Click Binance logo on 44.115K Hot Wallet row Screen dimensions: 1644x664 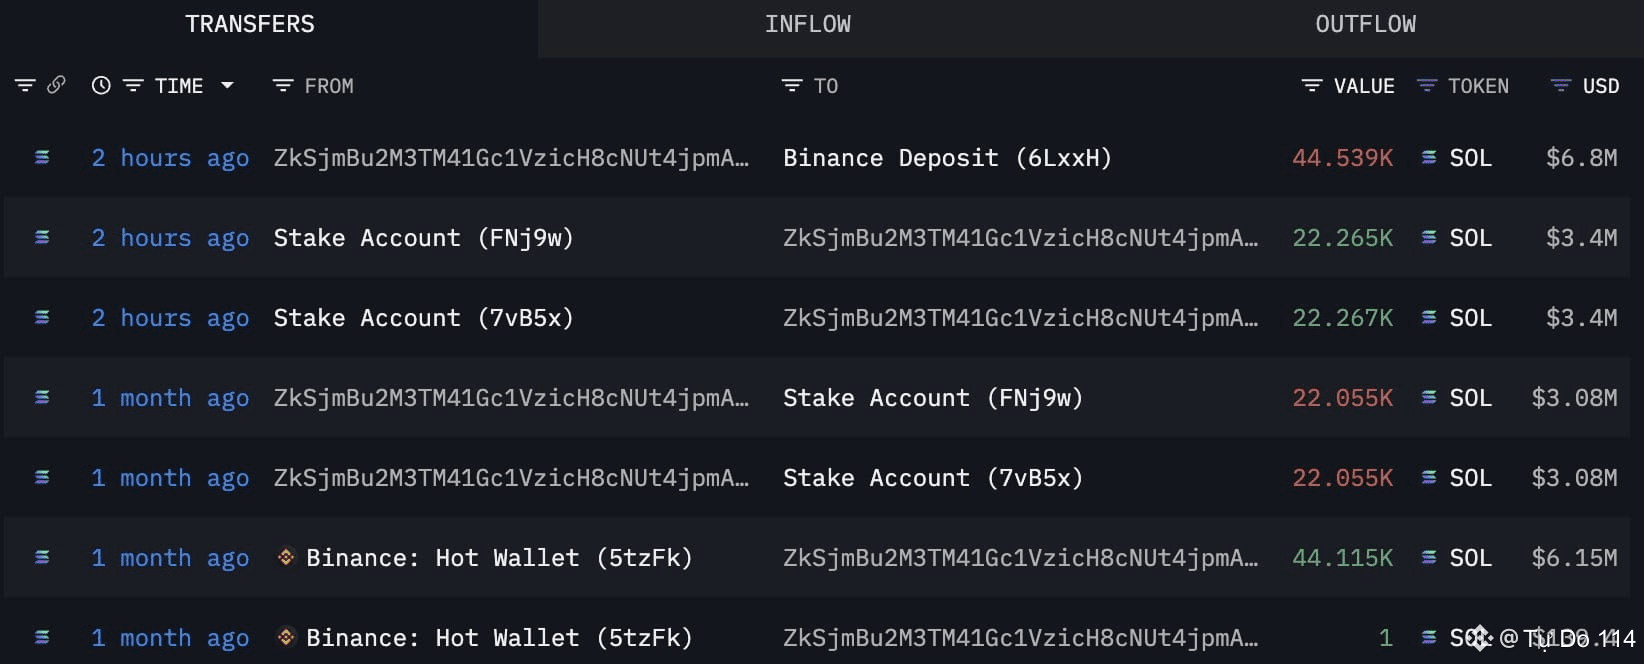286,557
